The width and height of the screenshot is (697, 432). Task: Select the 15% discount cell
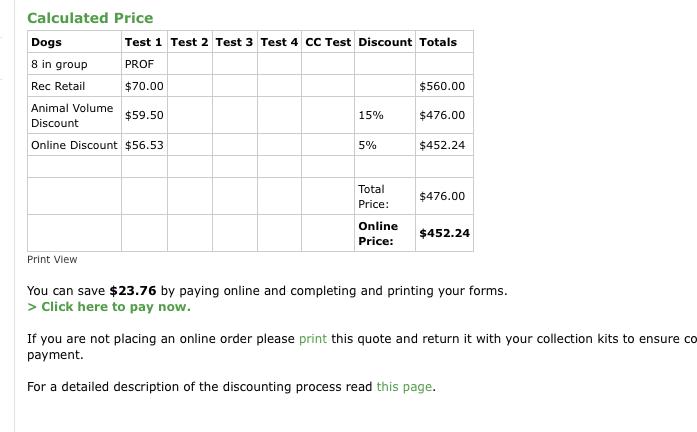370,115
